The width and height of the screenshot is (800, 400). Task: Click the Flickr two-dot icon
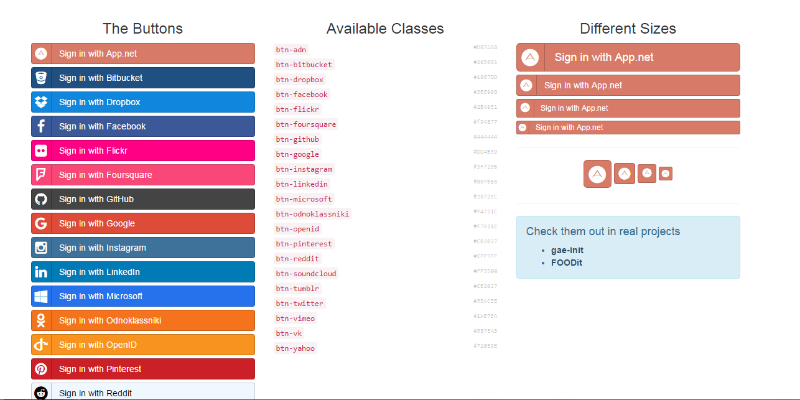point(41,151)
